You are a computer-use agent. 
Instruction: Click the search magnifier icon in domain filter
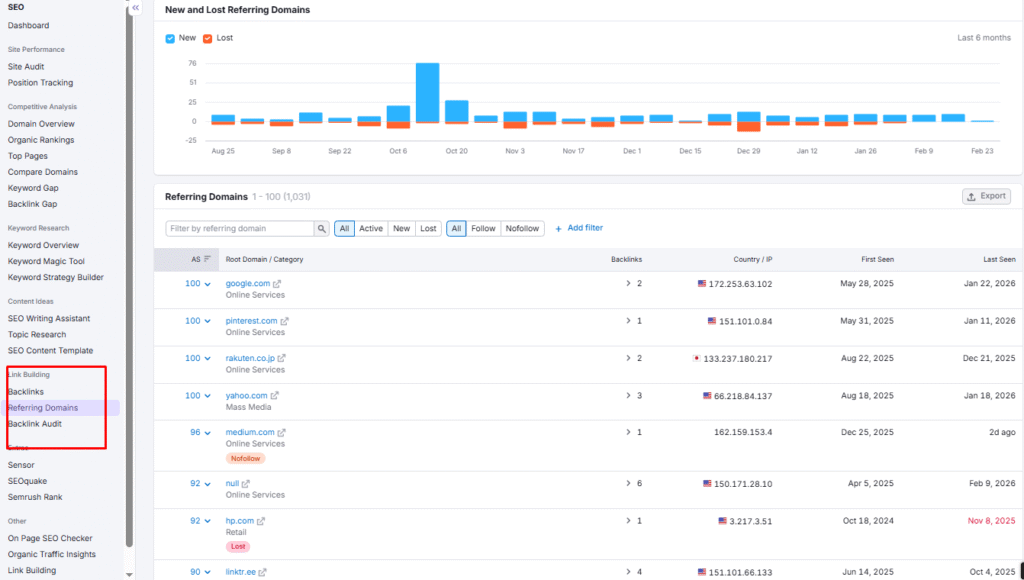tap(322, 229)
